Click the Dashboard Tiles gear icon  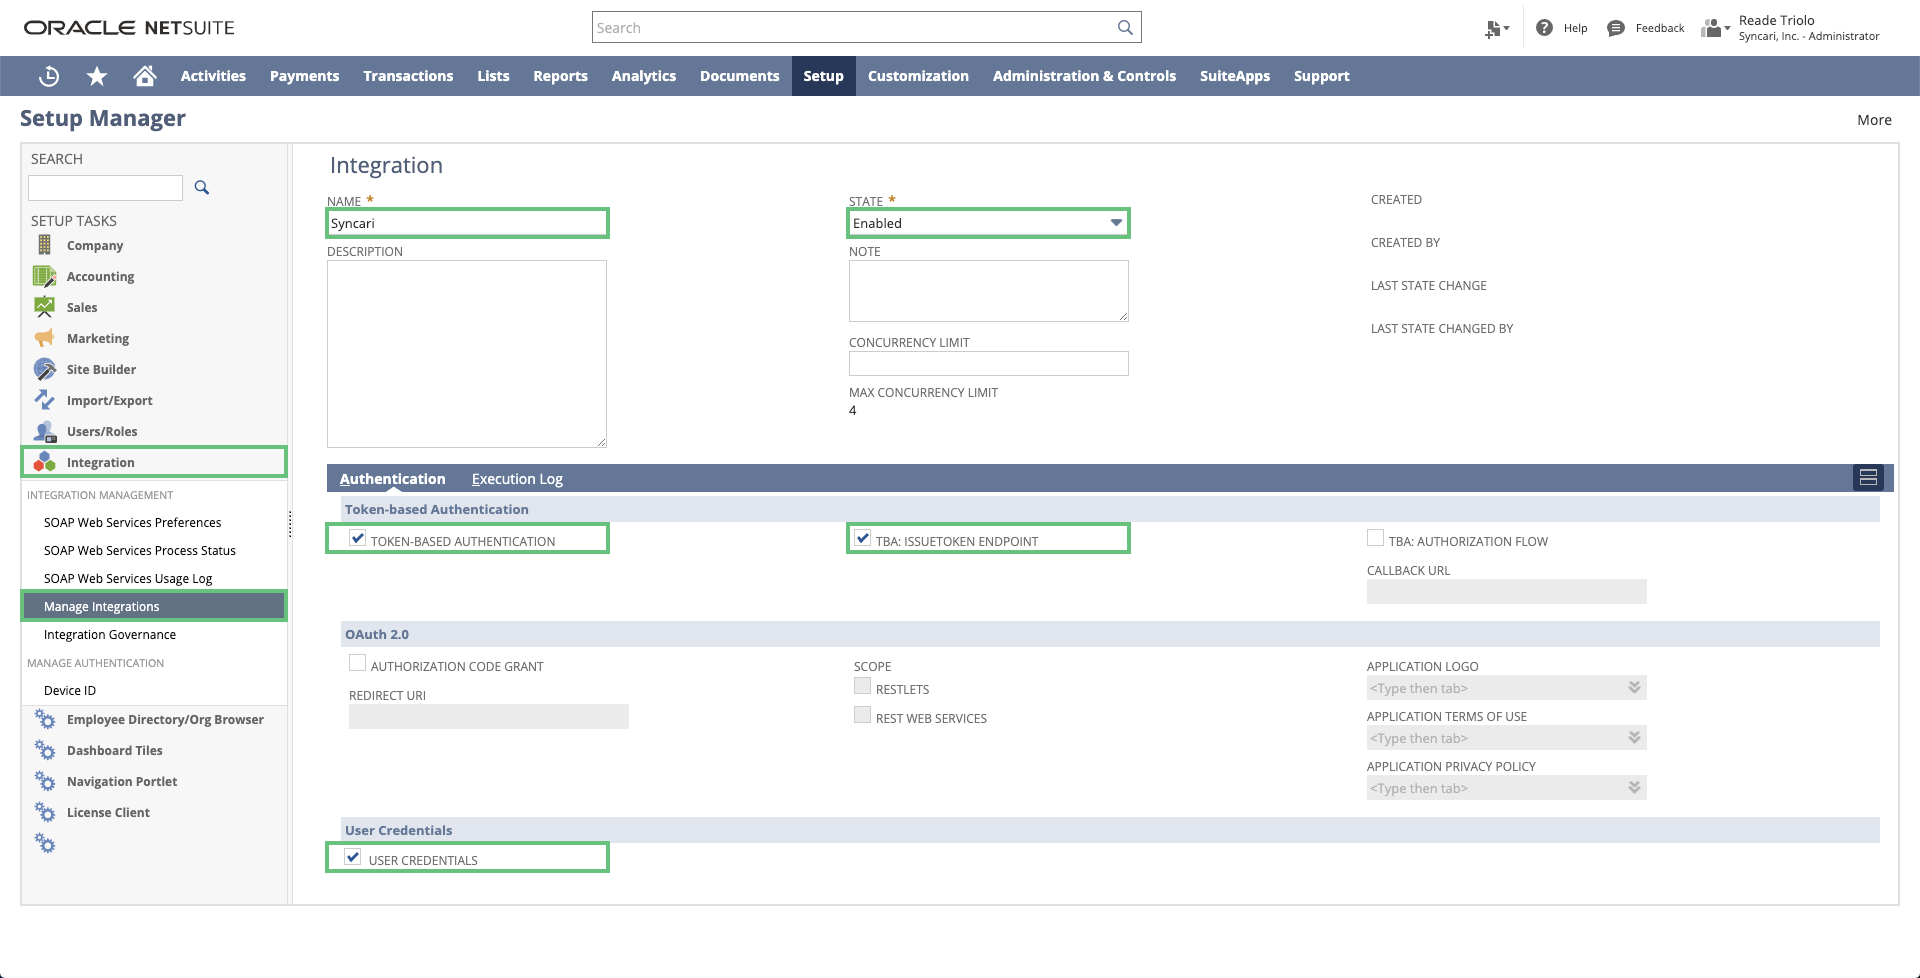(45, 750)
